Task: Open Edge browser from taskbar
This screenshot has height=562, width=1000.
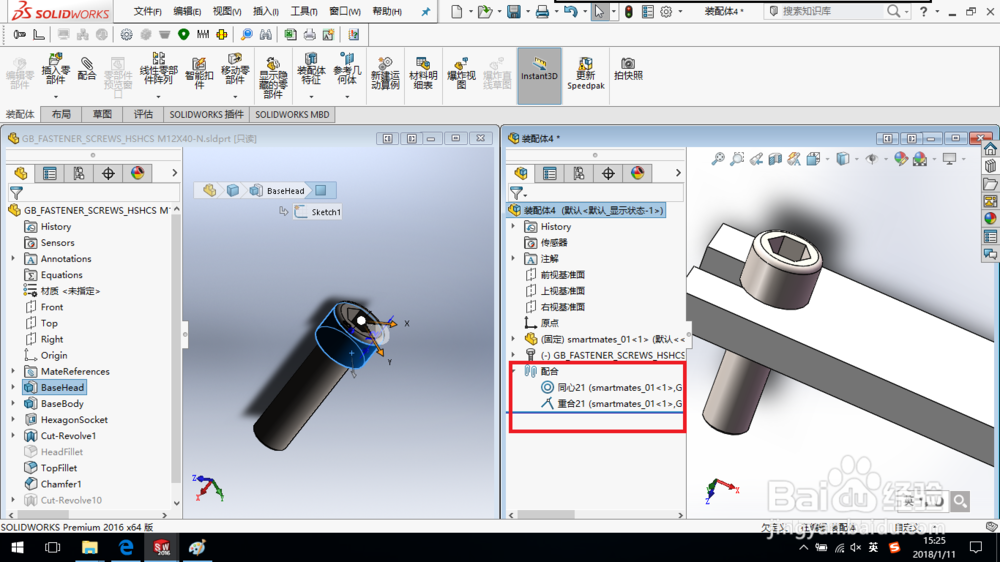Action: (126, 547)
